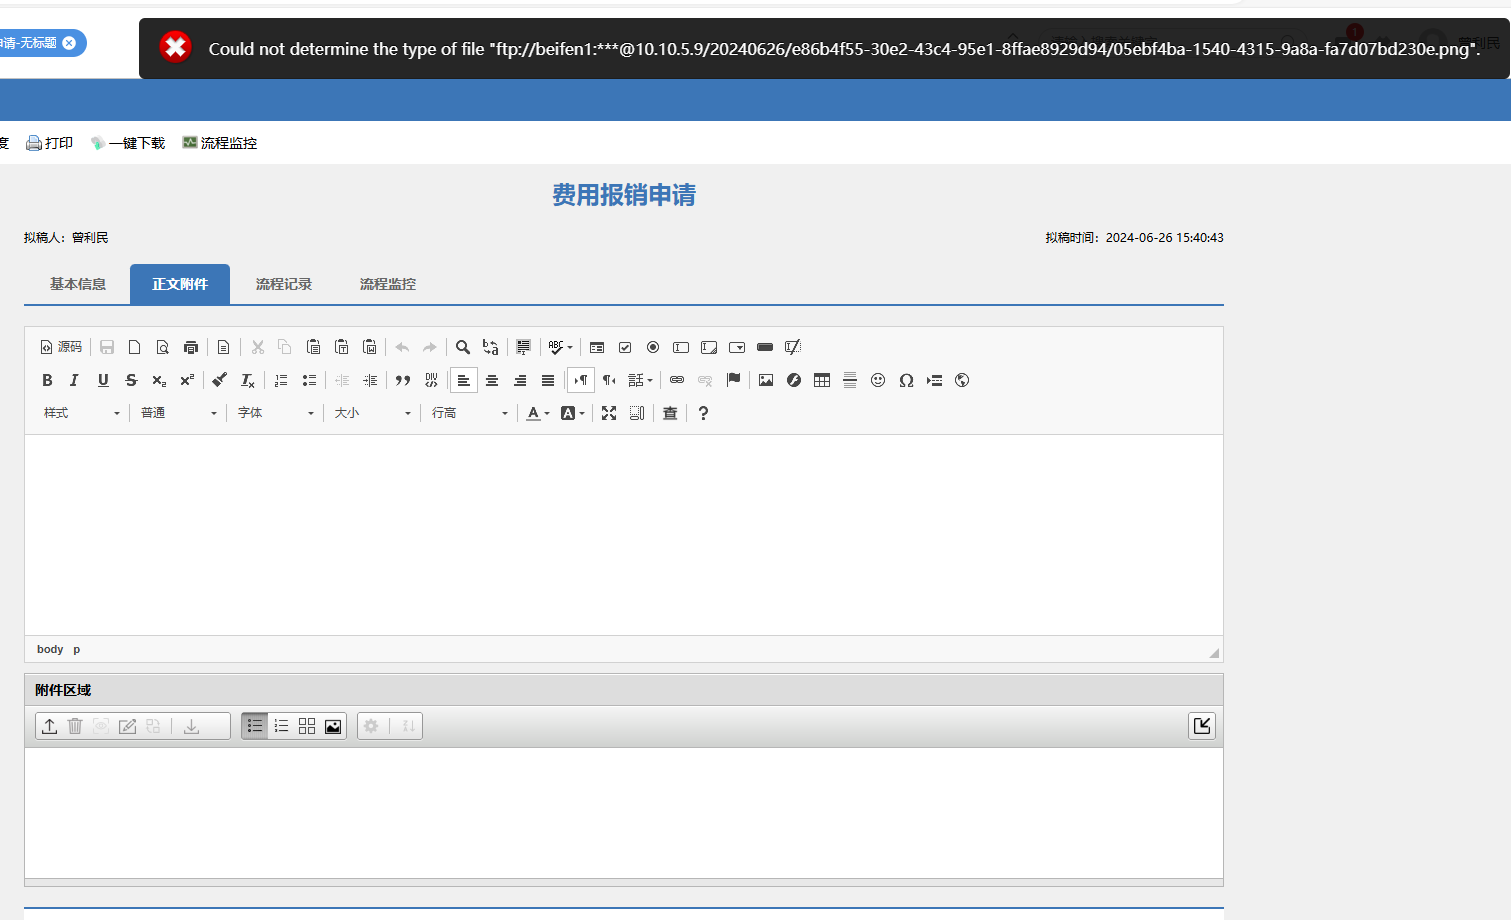The image size is (1511, 920).
Task: Toggle Subscript formatting
Action: pyautogui.click(x=159, y=380)
